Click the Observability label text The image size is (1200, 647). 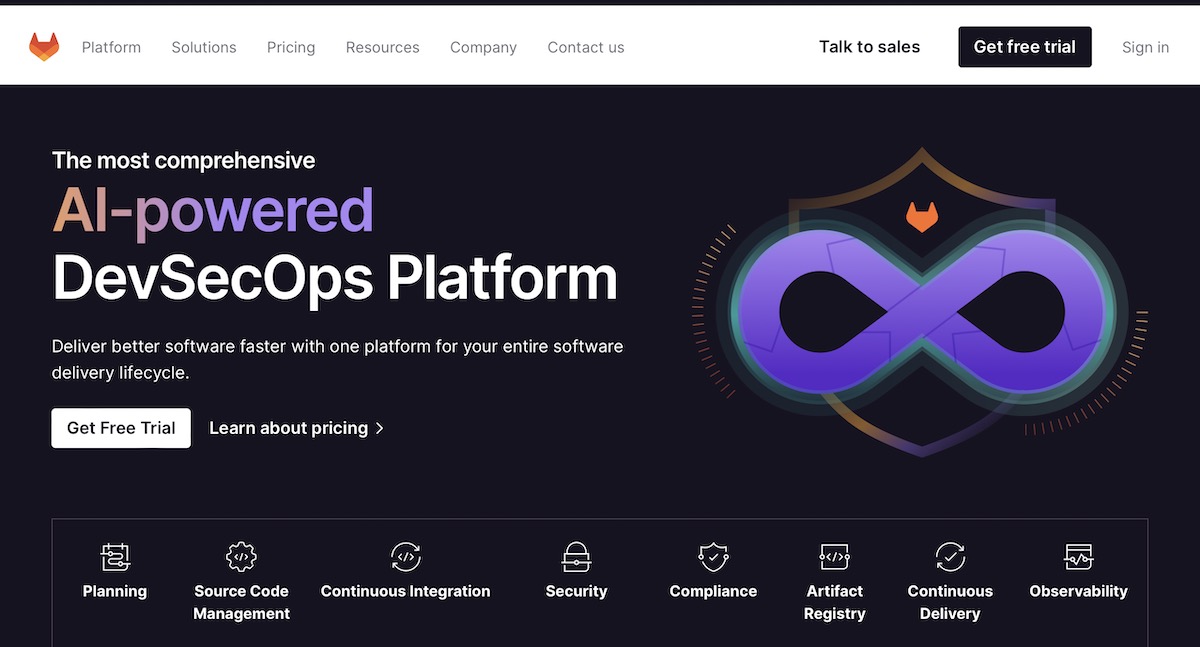point(1078,591)
